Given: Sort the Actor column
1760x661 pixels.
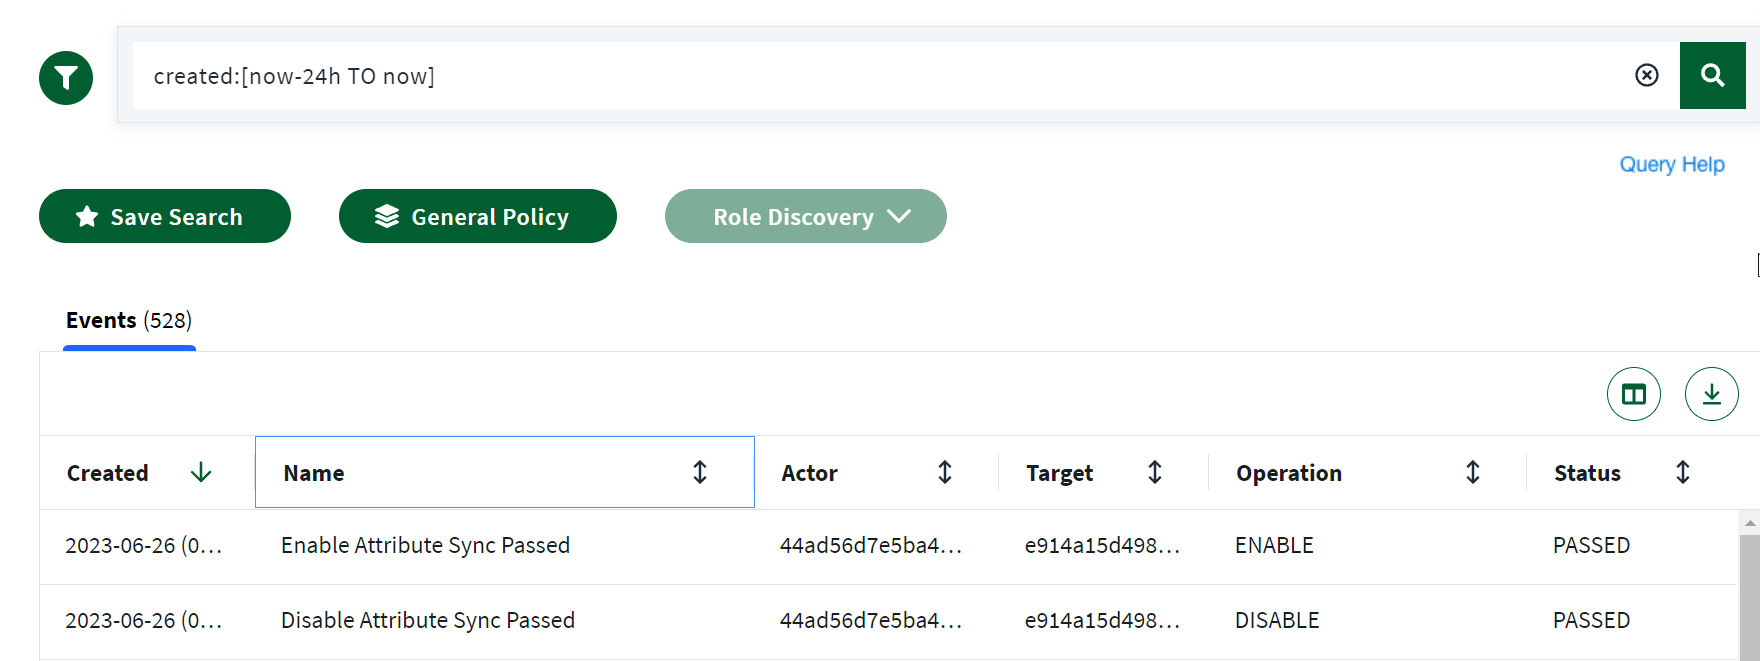Looking at the screenshot, I should [944, 472].
